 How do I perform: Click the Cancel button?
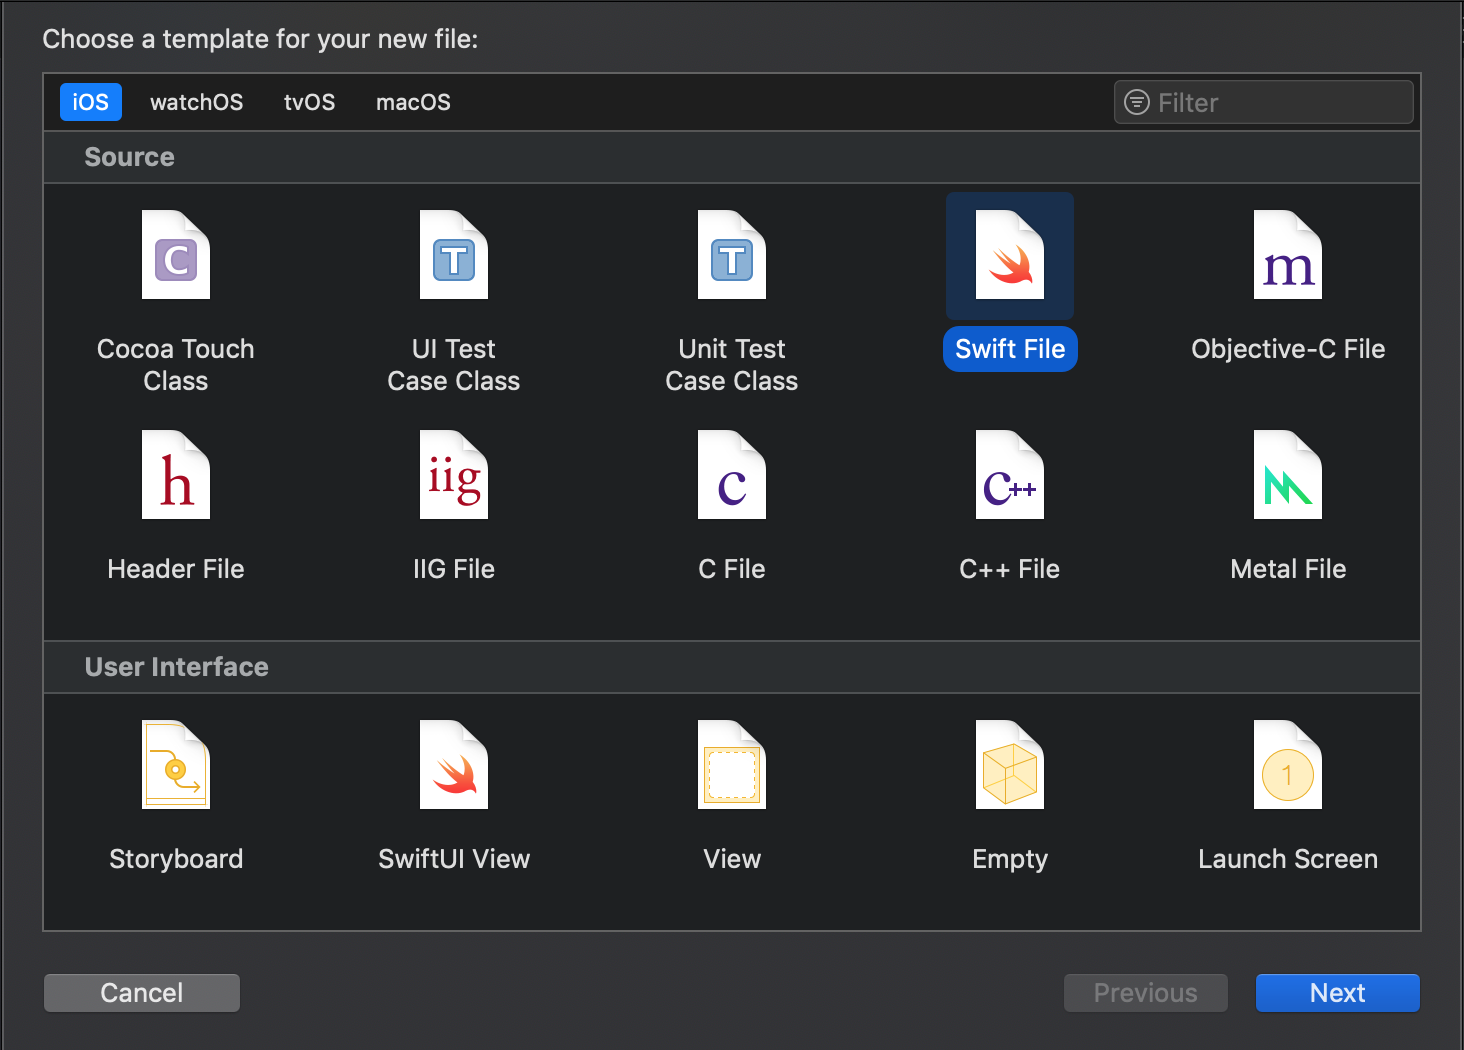pyautogui.click(x=142, y=993)
